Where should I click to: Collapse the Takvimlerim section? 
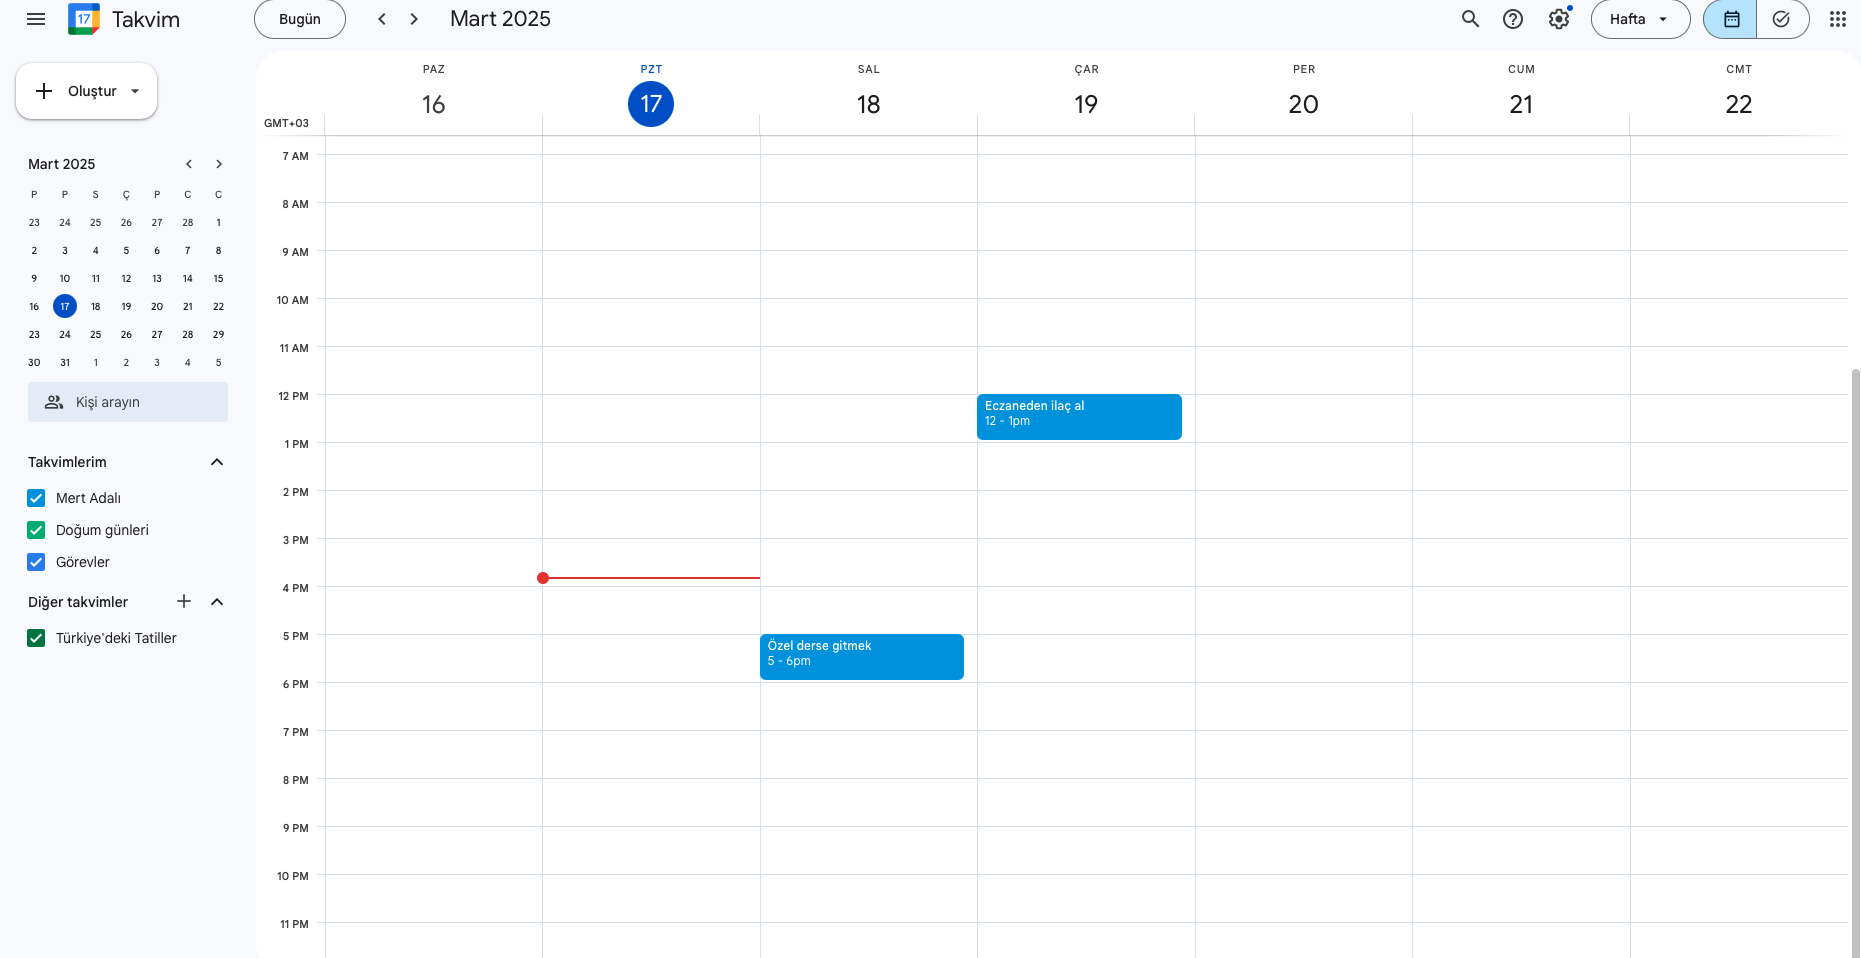point(217,461)
